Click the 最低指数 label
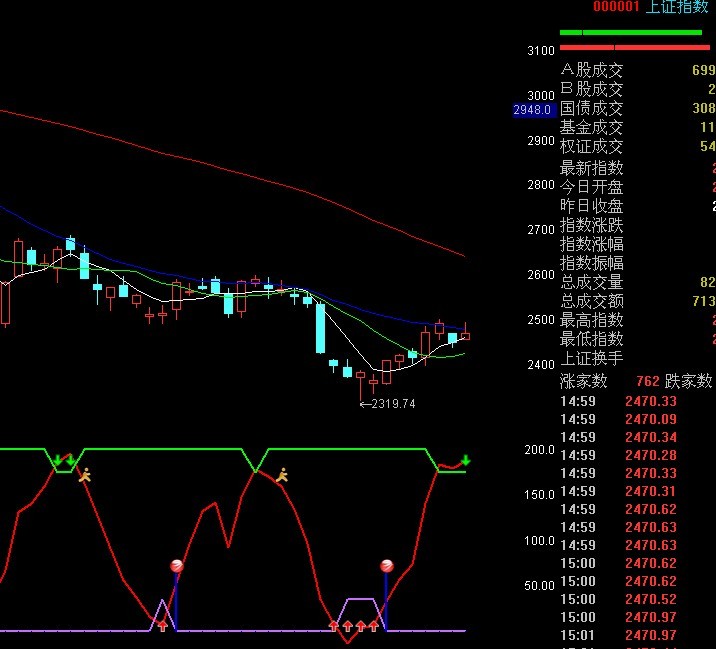716x649 pixels. coord(591,339)
